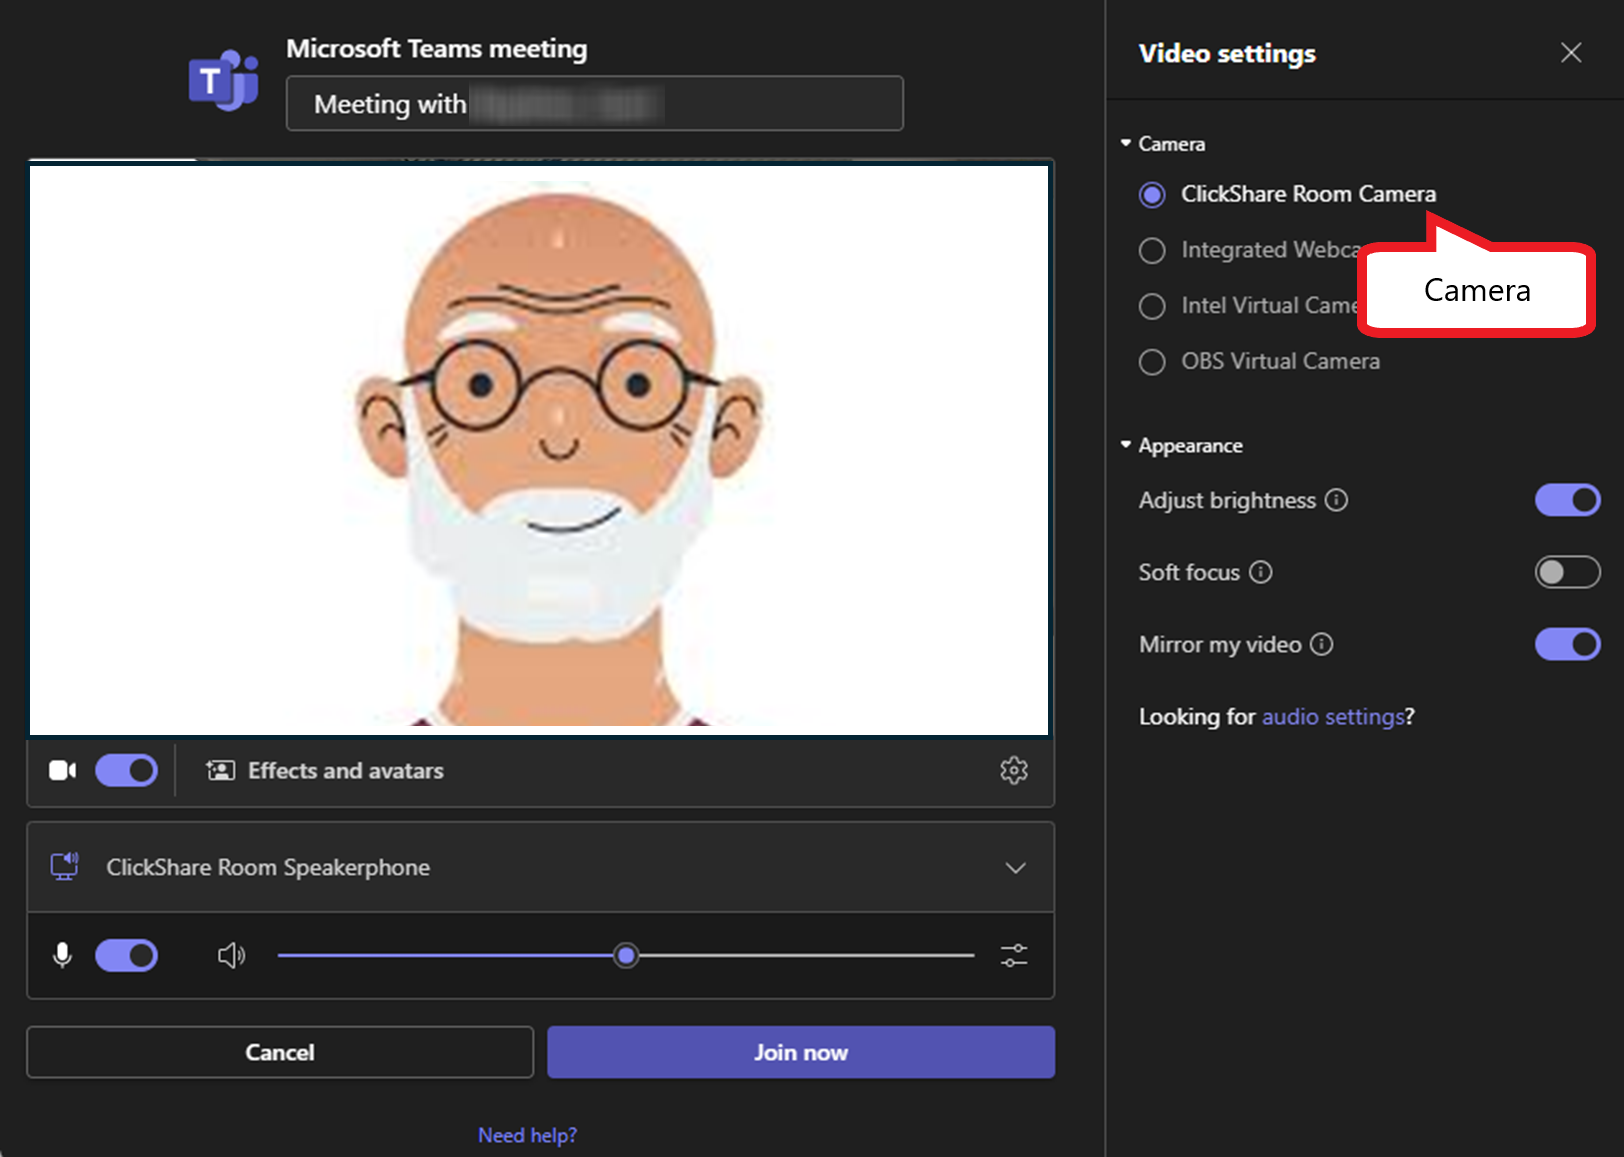Click the microphone icon
This screenshot has width=1624, height=1157.
(62, 955)
